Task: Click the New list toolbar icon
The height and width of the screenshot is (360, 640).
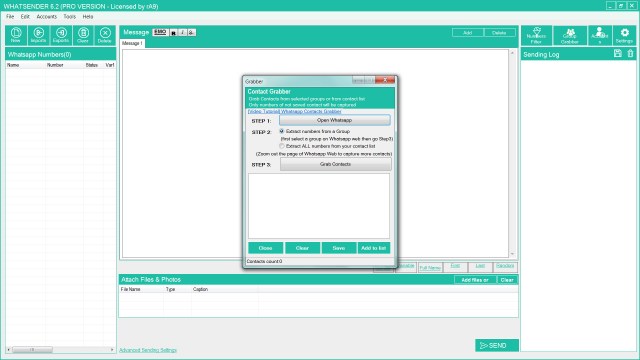Action: (x=16, y=35)
